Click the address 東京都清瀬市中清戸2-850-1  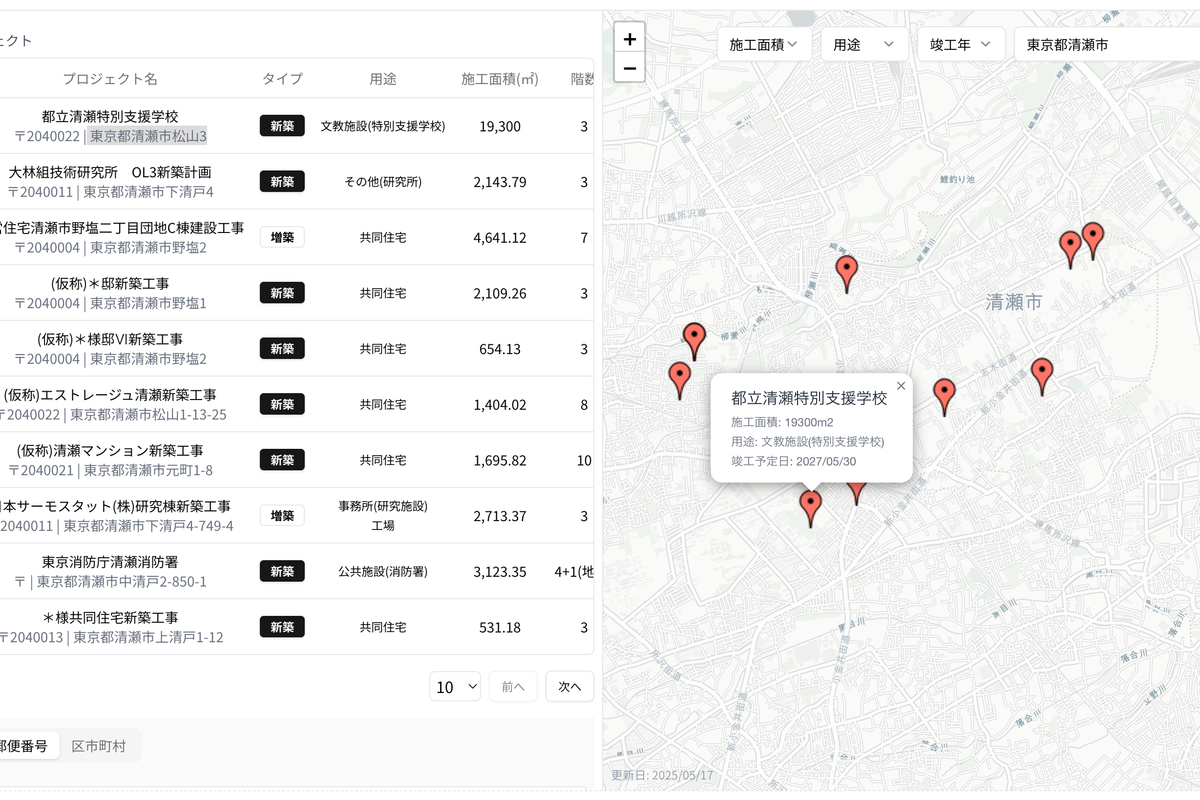(x=122, y=582)
